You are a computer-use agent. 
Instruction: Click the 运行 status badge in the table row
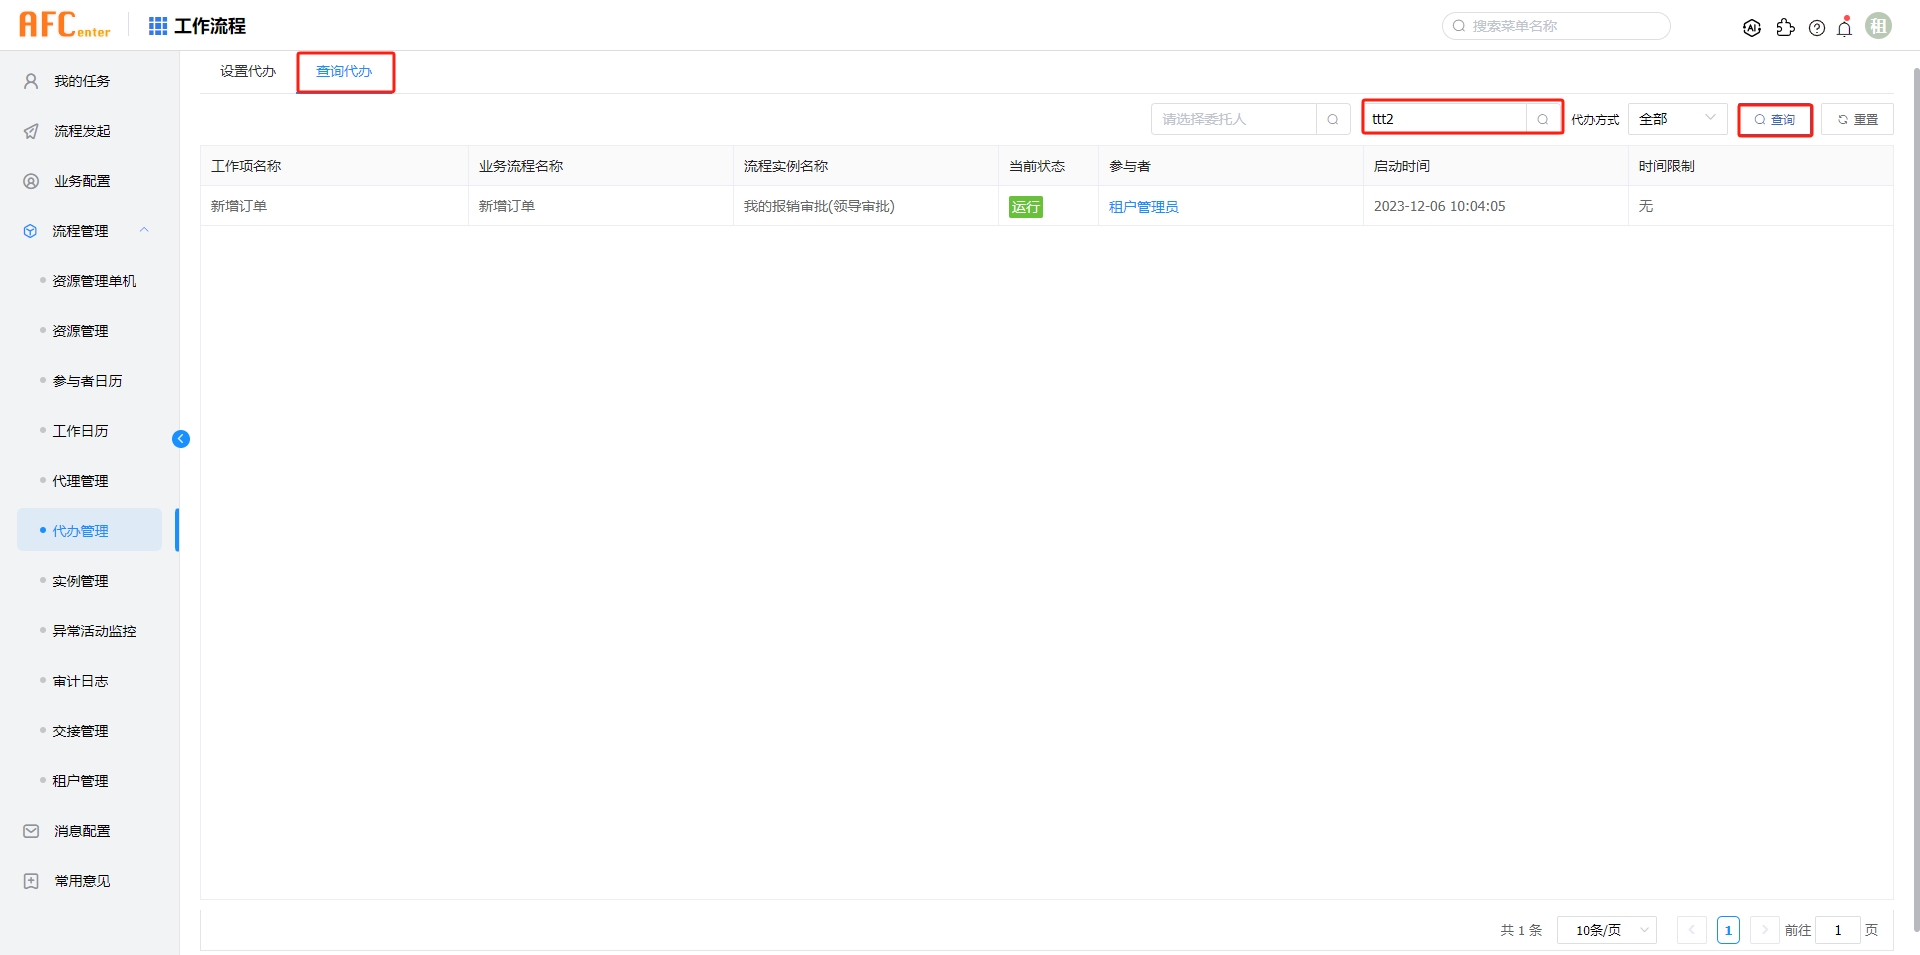pyautogui.click(x=1026, y=207)
